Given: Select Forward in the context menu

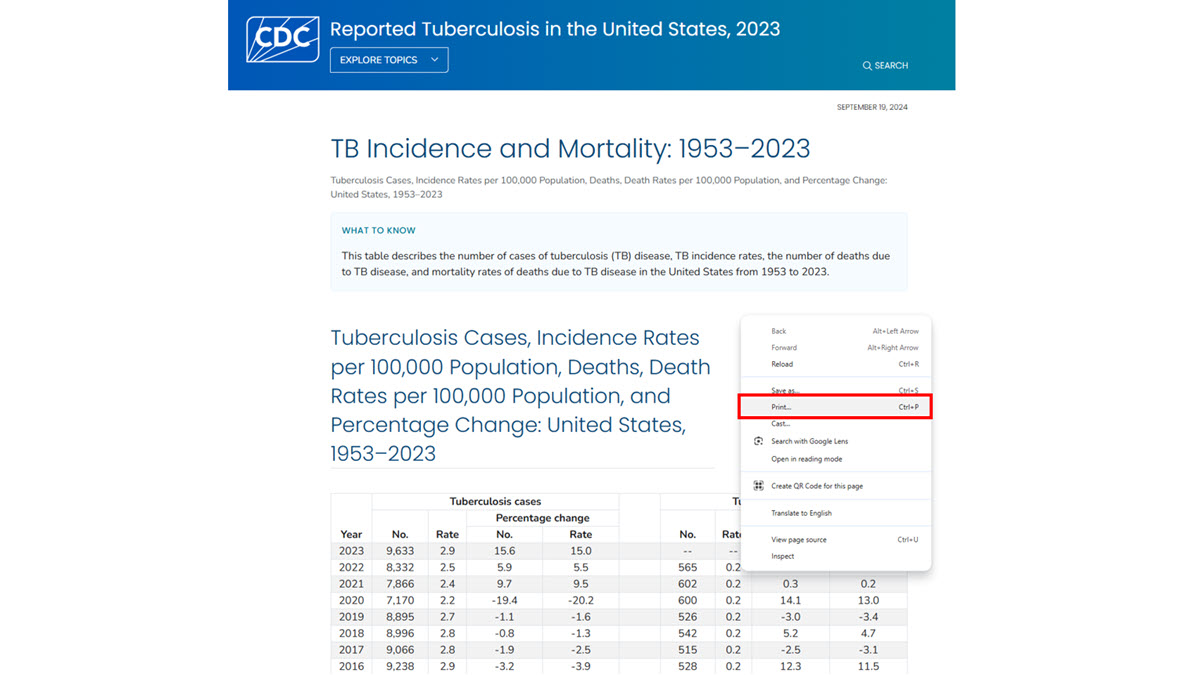Looking at the screenshot, I should click(x=835, y=348).
